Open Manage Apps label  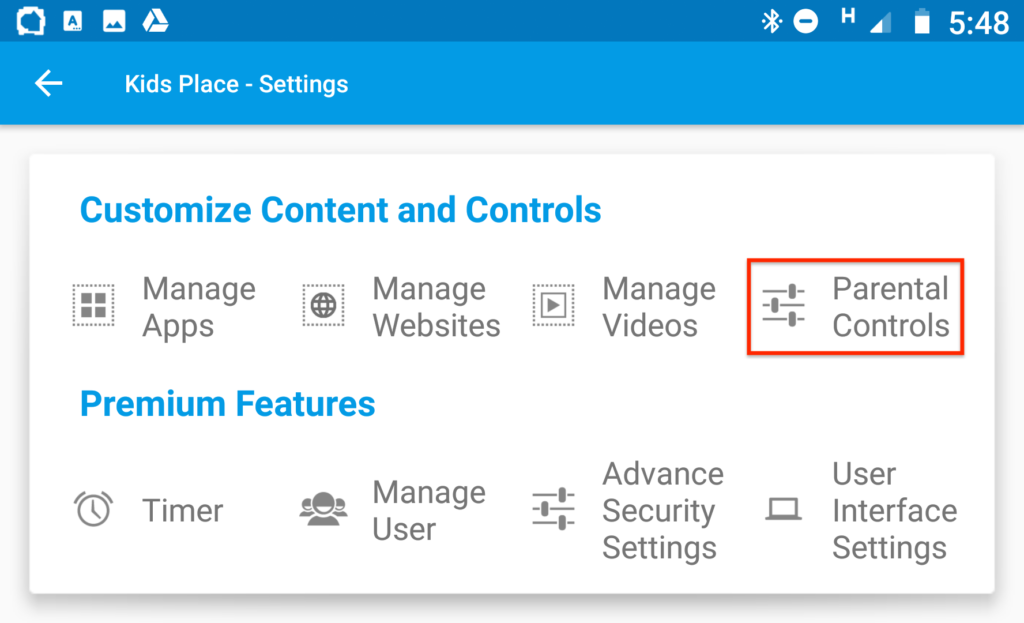tap(199, 307)
